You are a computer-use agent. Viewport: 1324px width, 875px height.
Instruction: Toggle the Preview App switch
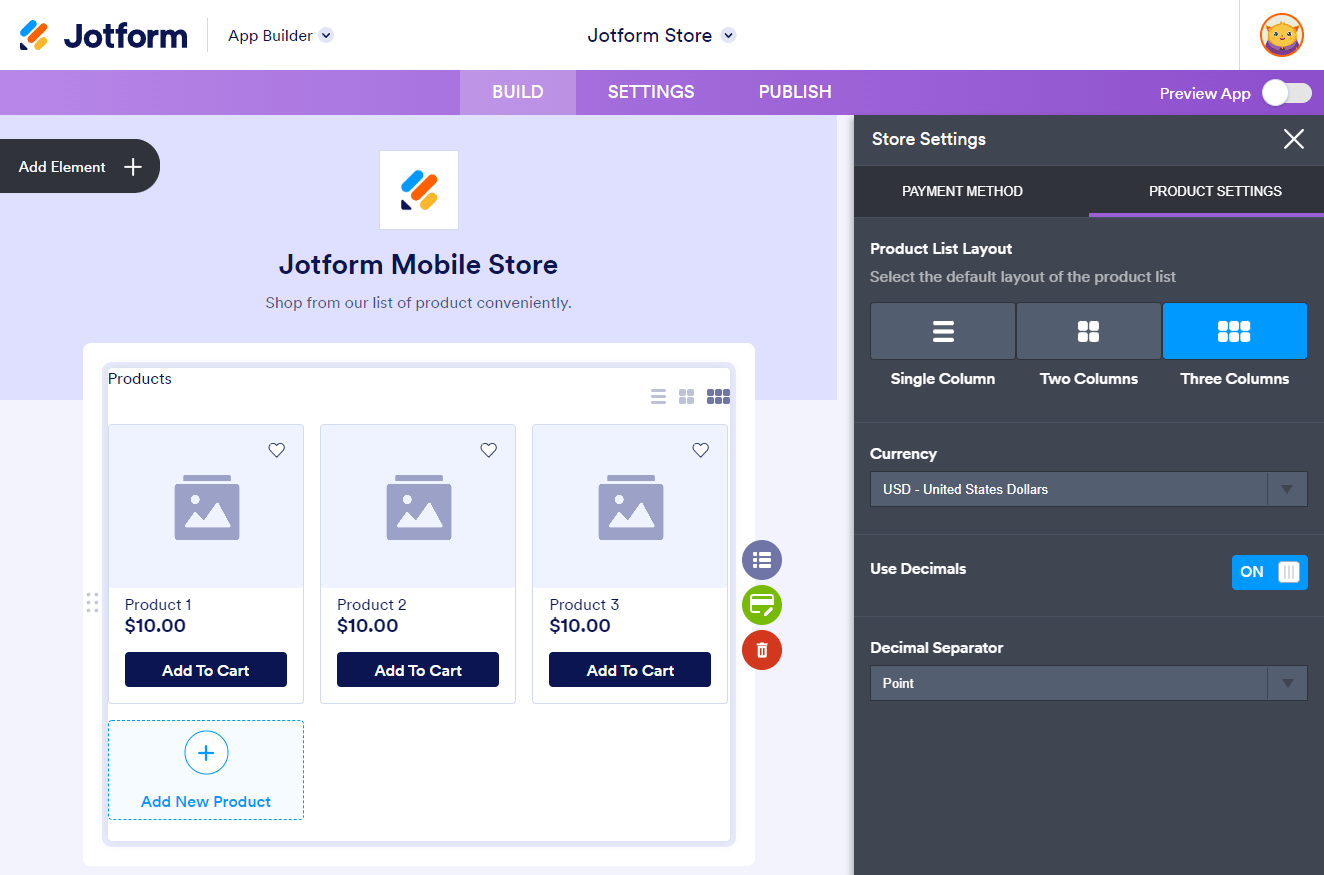pyautogui.click(x=1287, y=93)
